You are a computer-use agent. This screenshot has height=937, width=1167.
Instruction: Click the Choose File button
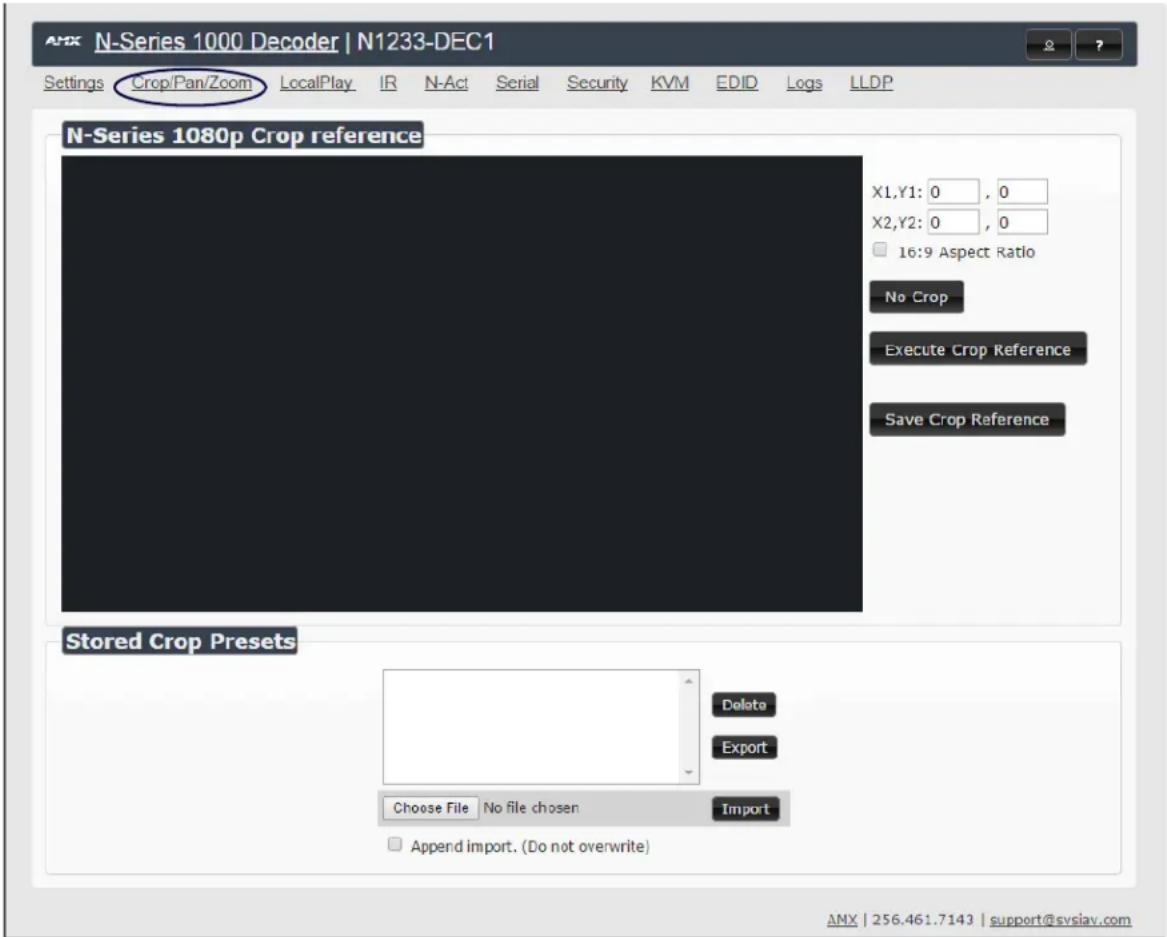[430, 808]
